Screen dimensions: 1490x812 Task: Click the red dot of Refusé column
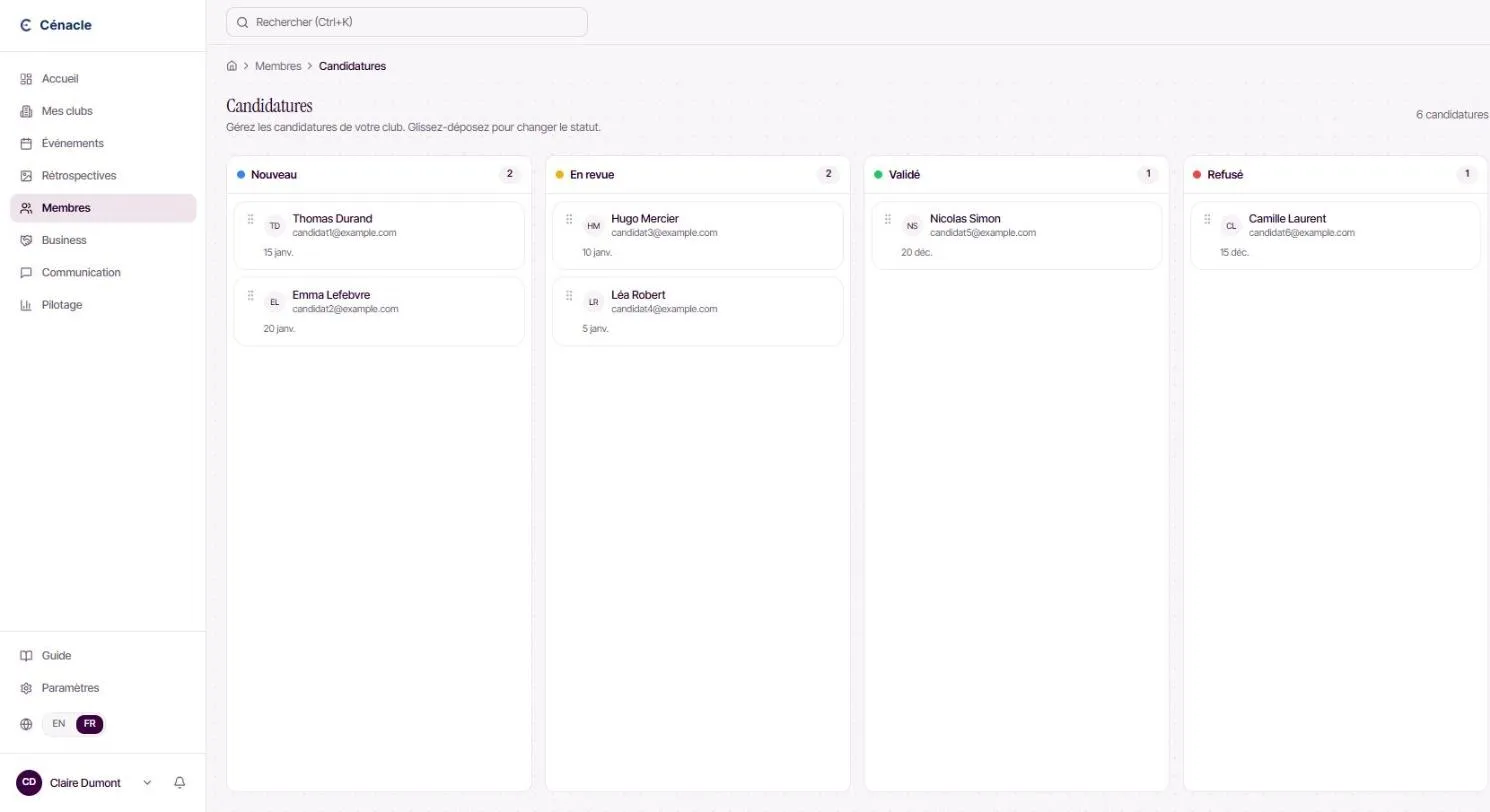click(x=1197, y=175)
